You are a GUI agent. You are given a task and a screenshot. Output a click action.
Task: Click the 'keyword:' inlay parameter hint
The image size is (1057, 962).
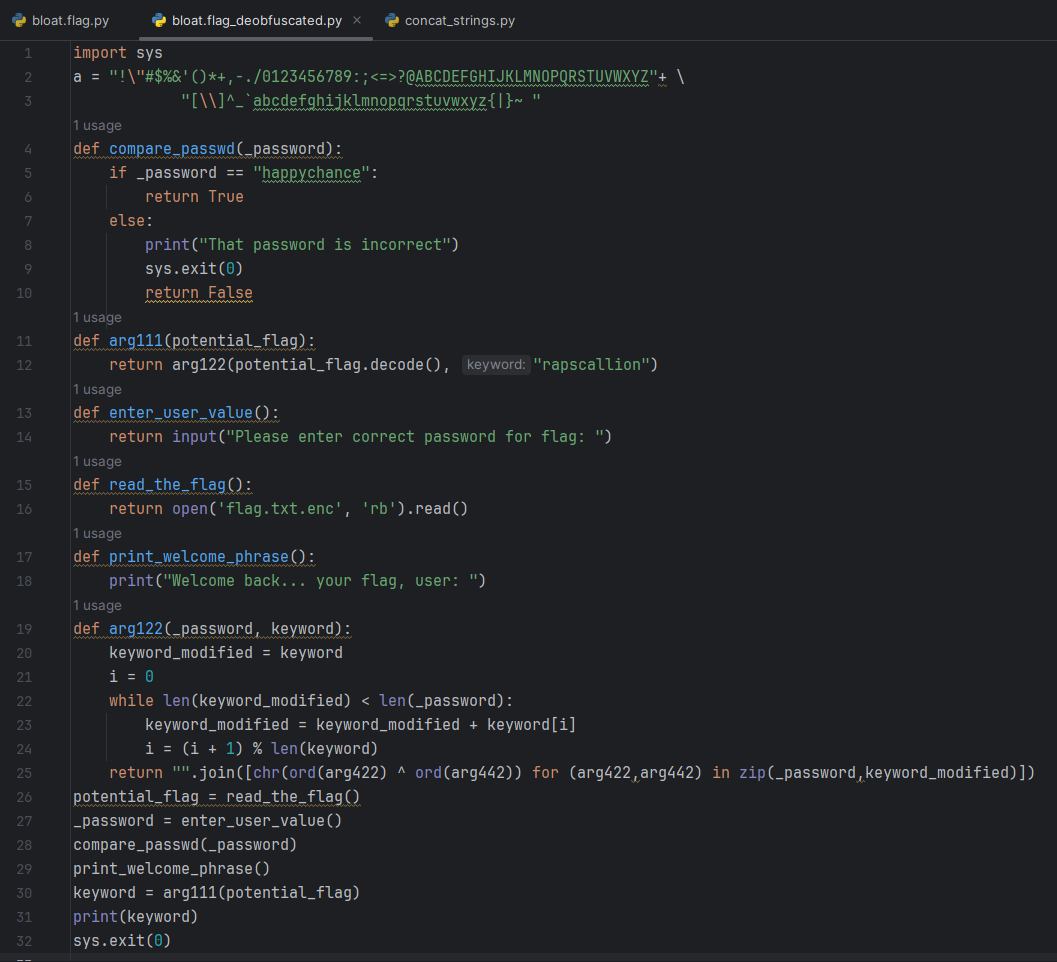[496, 365]
